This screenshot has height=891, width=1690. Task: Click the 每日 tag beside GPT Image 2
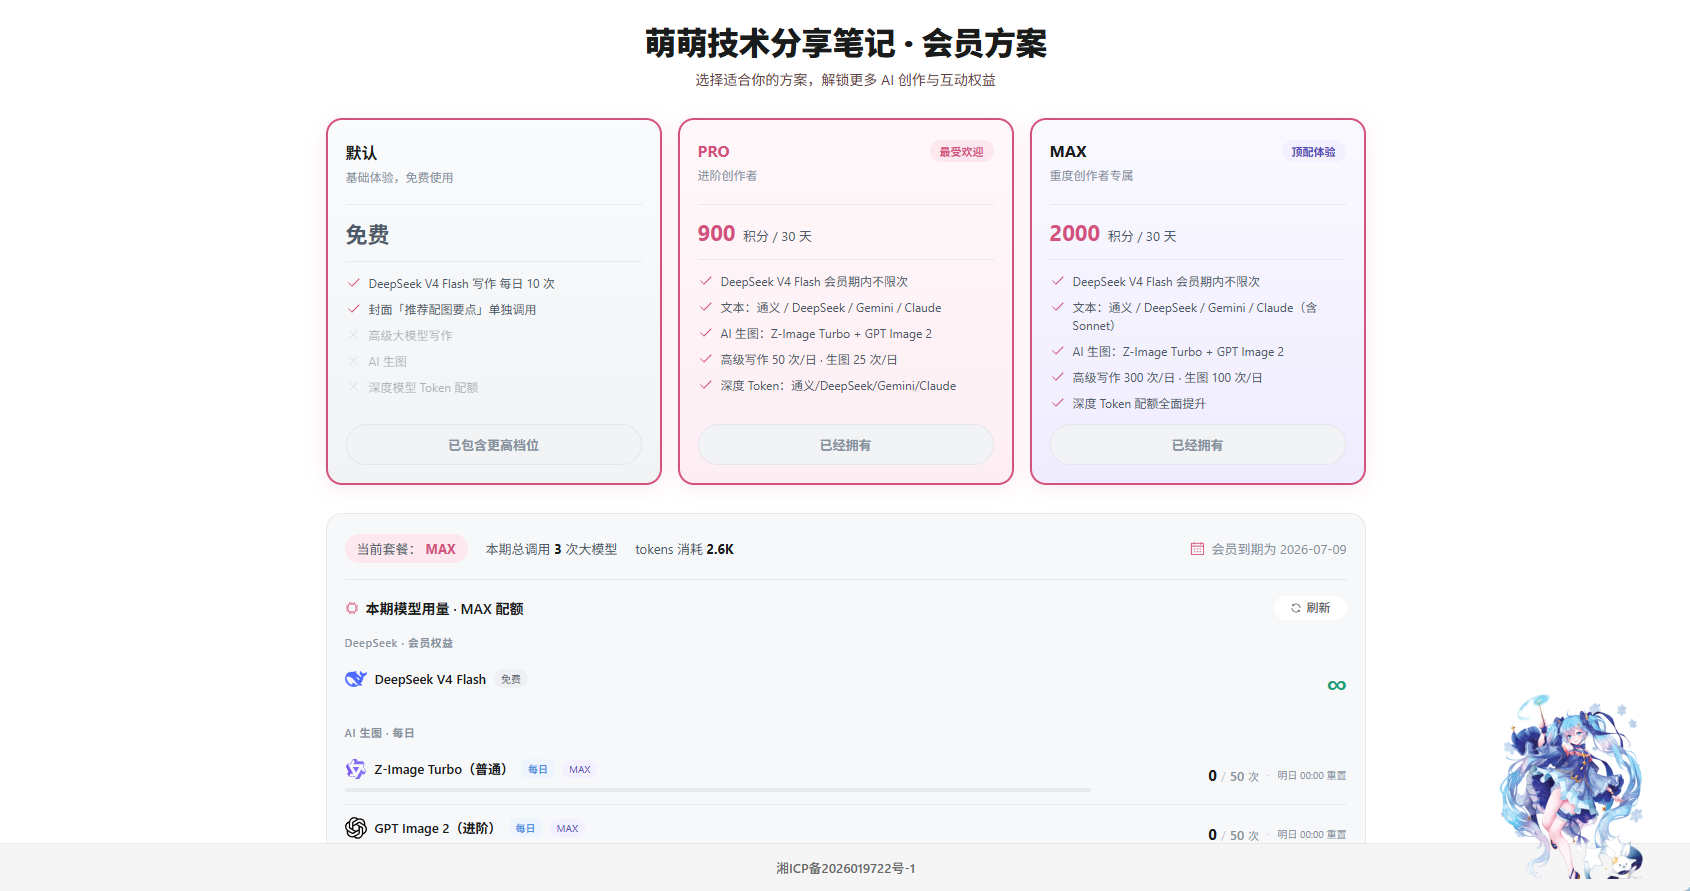point(525,829)
